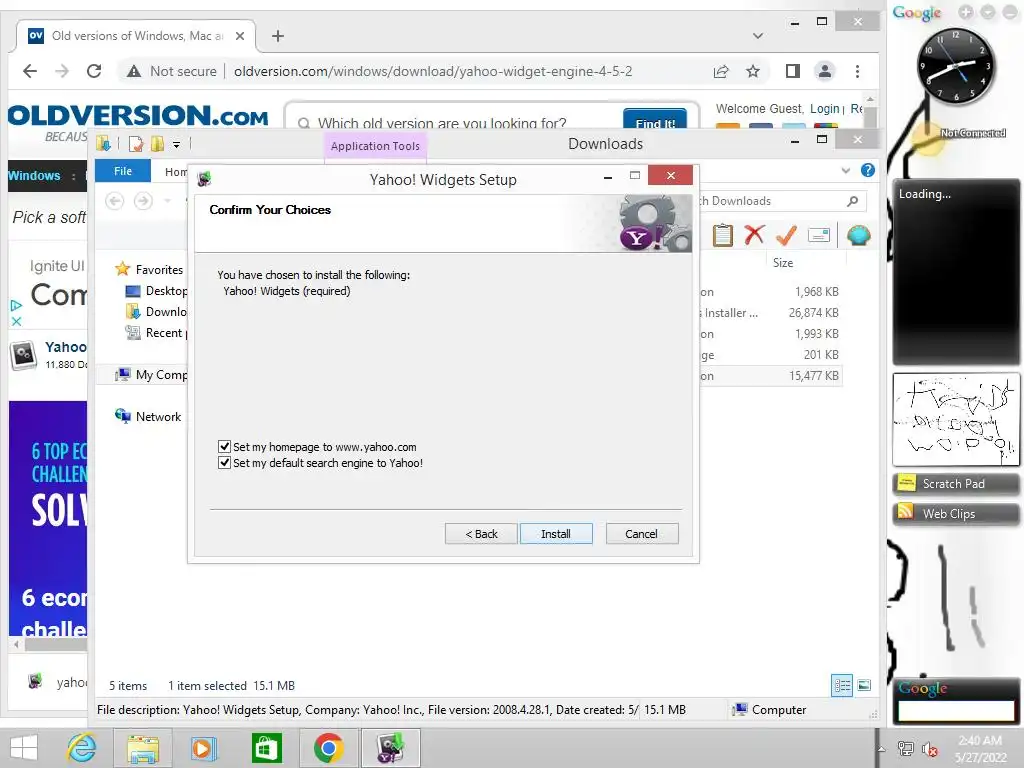The height and width of the screenshot is (768, 1024).
Task: Click Explorer back navigation arrow
Action: 115,201
